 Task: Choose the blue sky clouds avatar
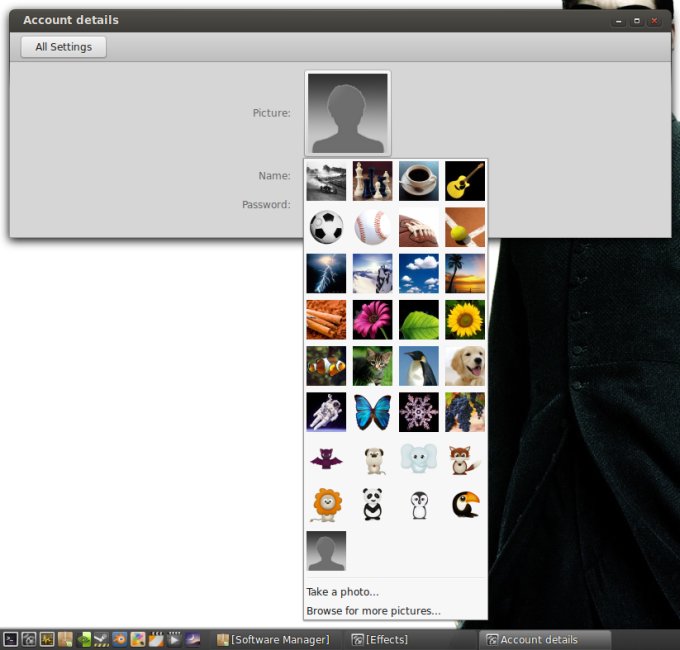coord(418,274)
